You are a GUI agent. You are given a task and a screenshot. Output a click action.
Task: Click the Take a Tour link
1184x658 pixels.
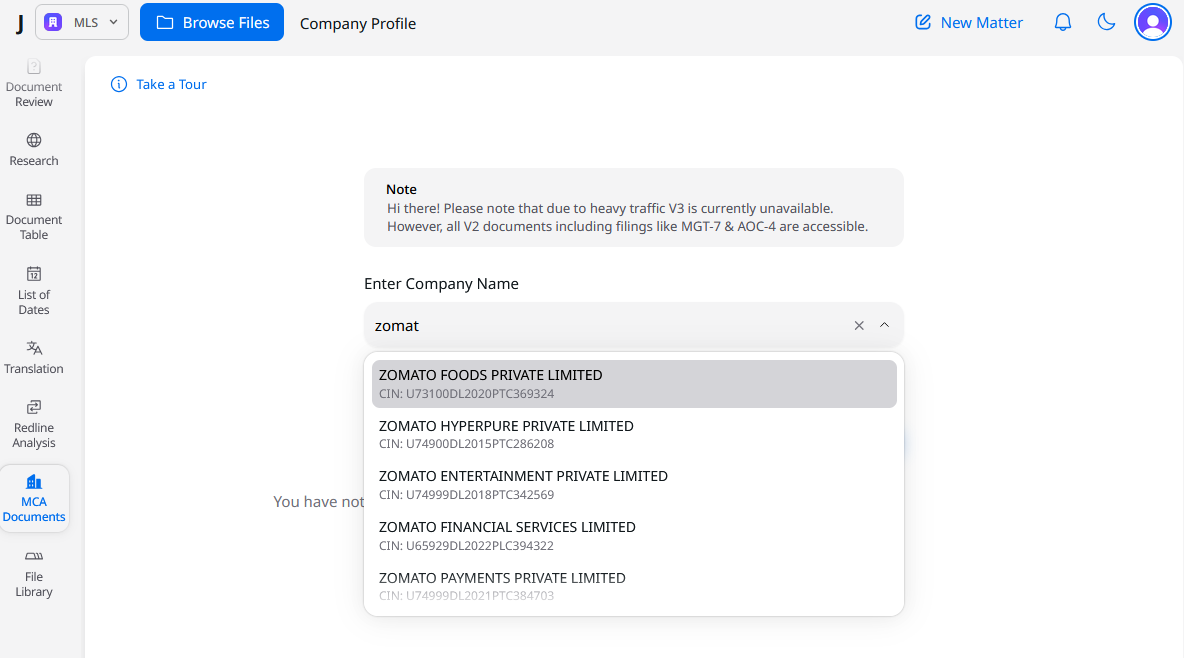[160, 84]
